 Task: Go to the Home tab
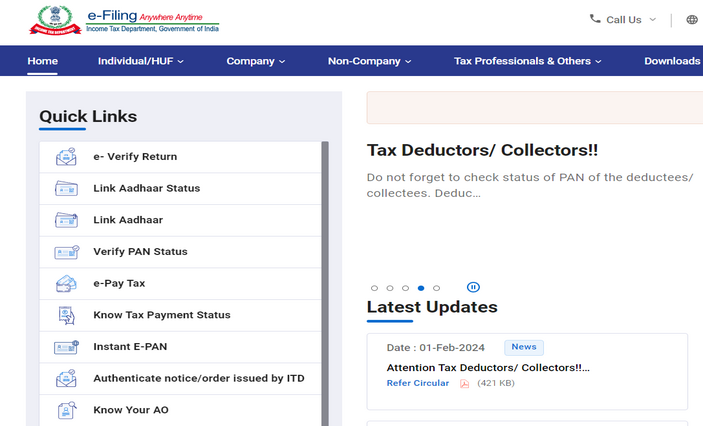[x=42, y=61]
